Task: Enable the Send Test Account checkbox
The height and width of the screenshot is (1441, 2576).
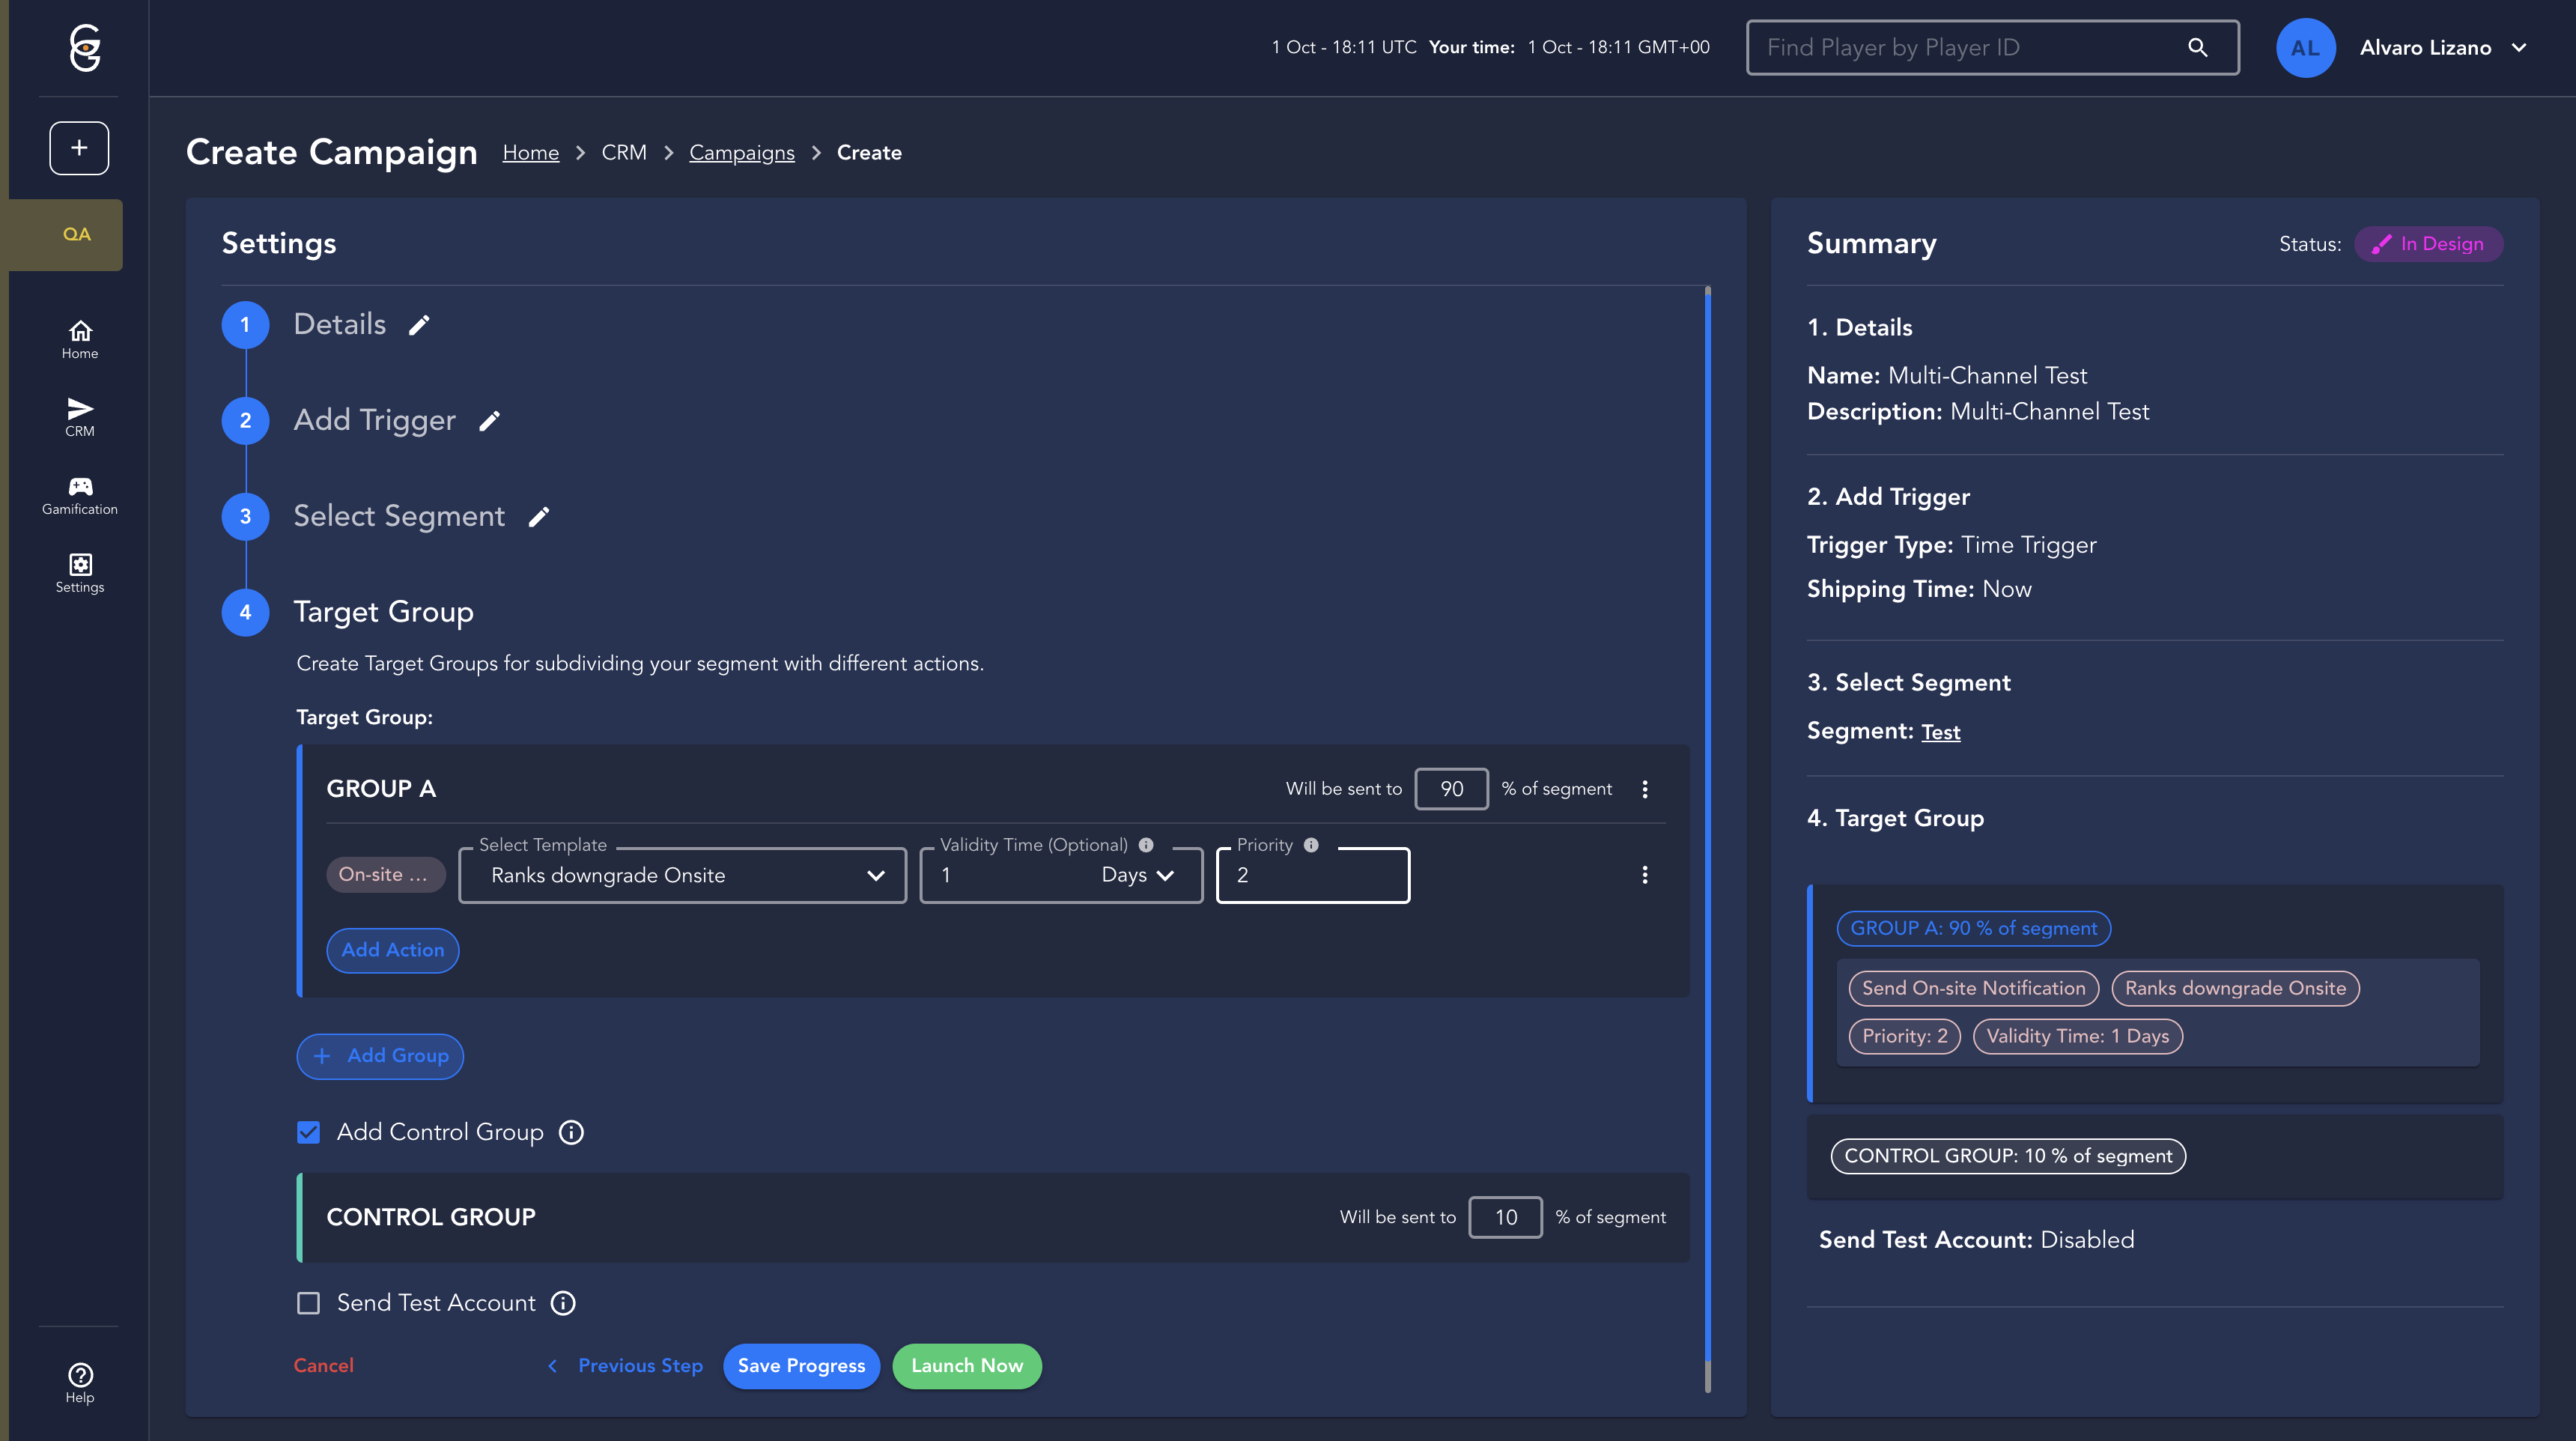Action: [x=309, y=1303]
